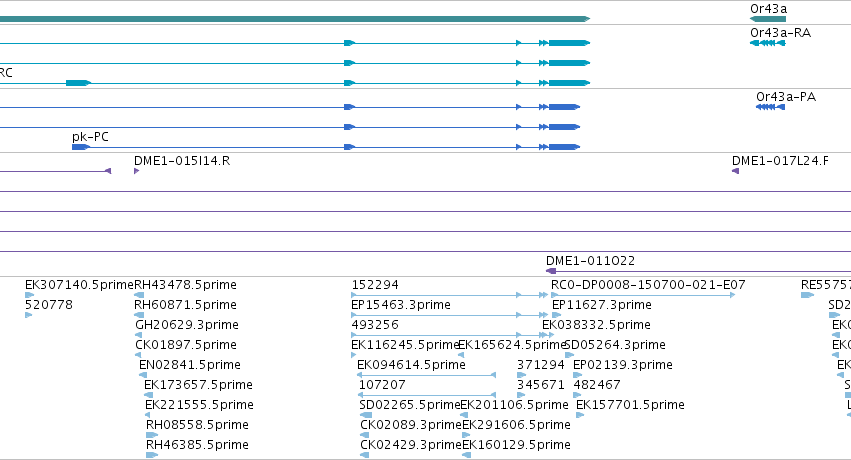
Task: Click the DME1-015I14.R arrow marker
Action: coord(136,171)
